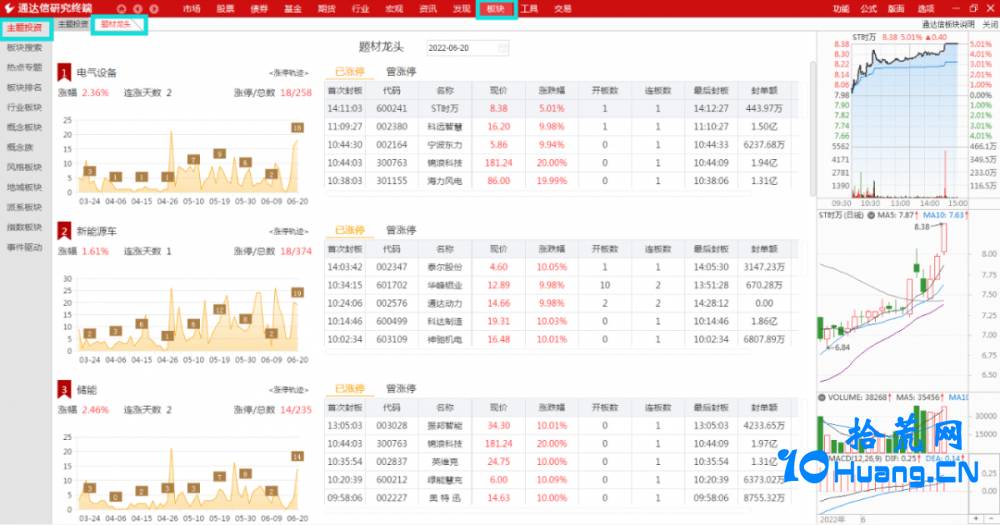This screenshot has width=1000, height=525.
Task: Open the 功能 menu
Action: click(x=841, y=9)
